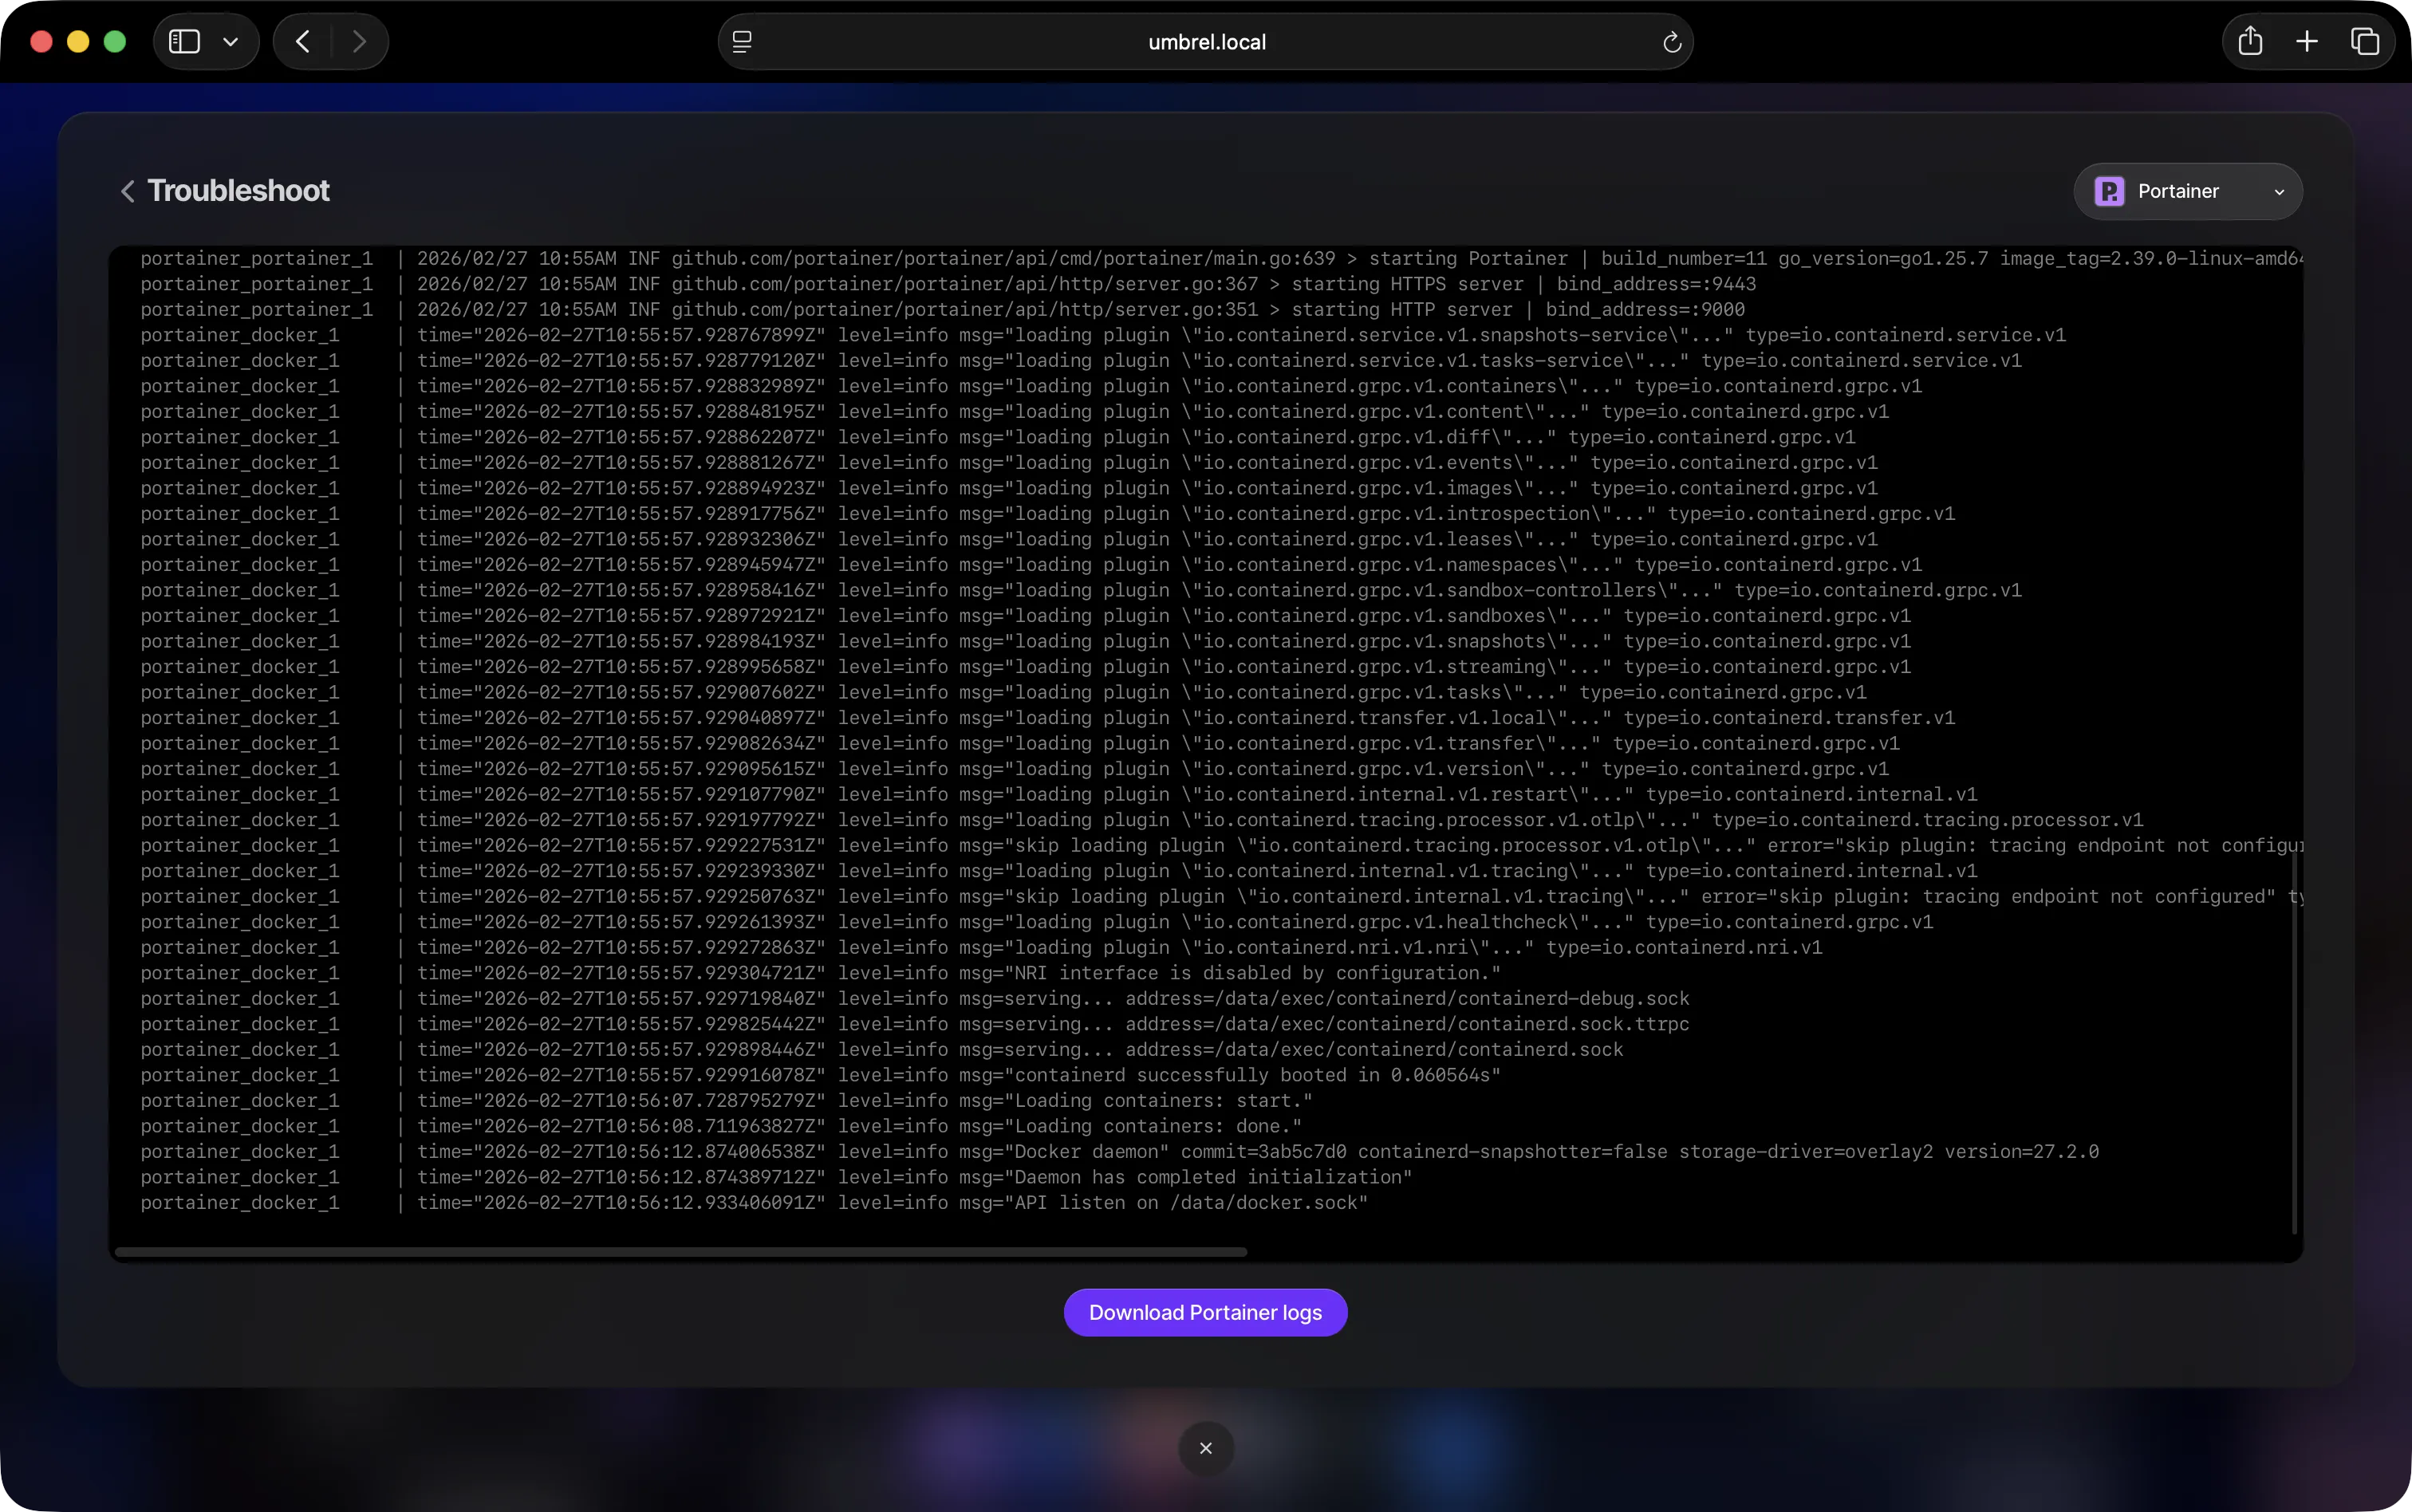The height and width of the screenshot is (1512, 2412).
Task: Show the tab overview
Action: click(x=2364, y=41)
